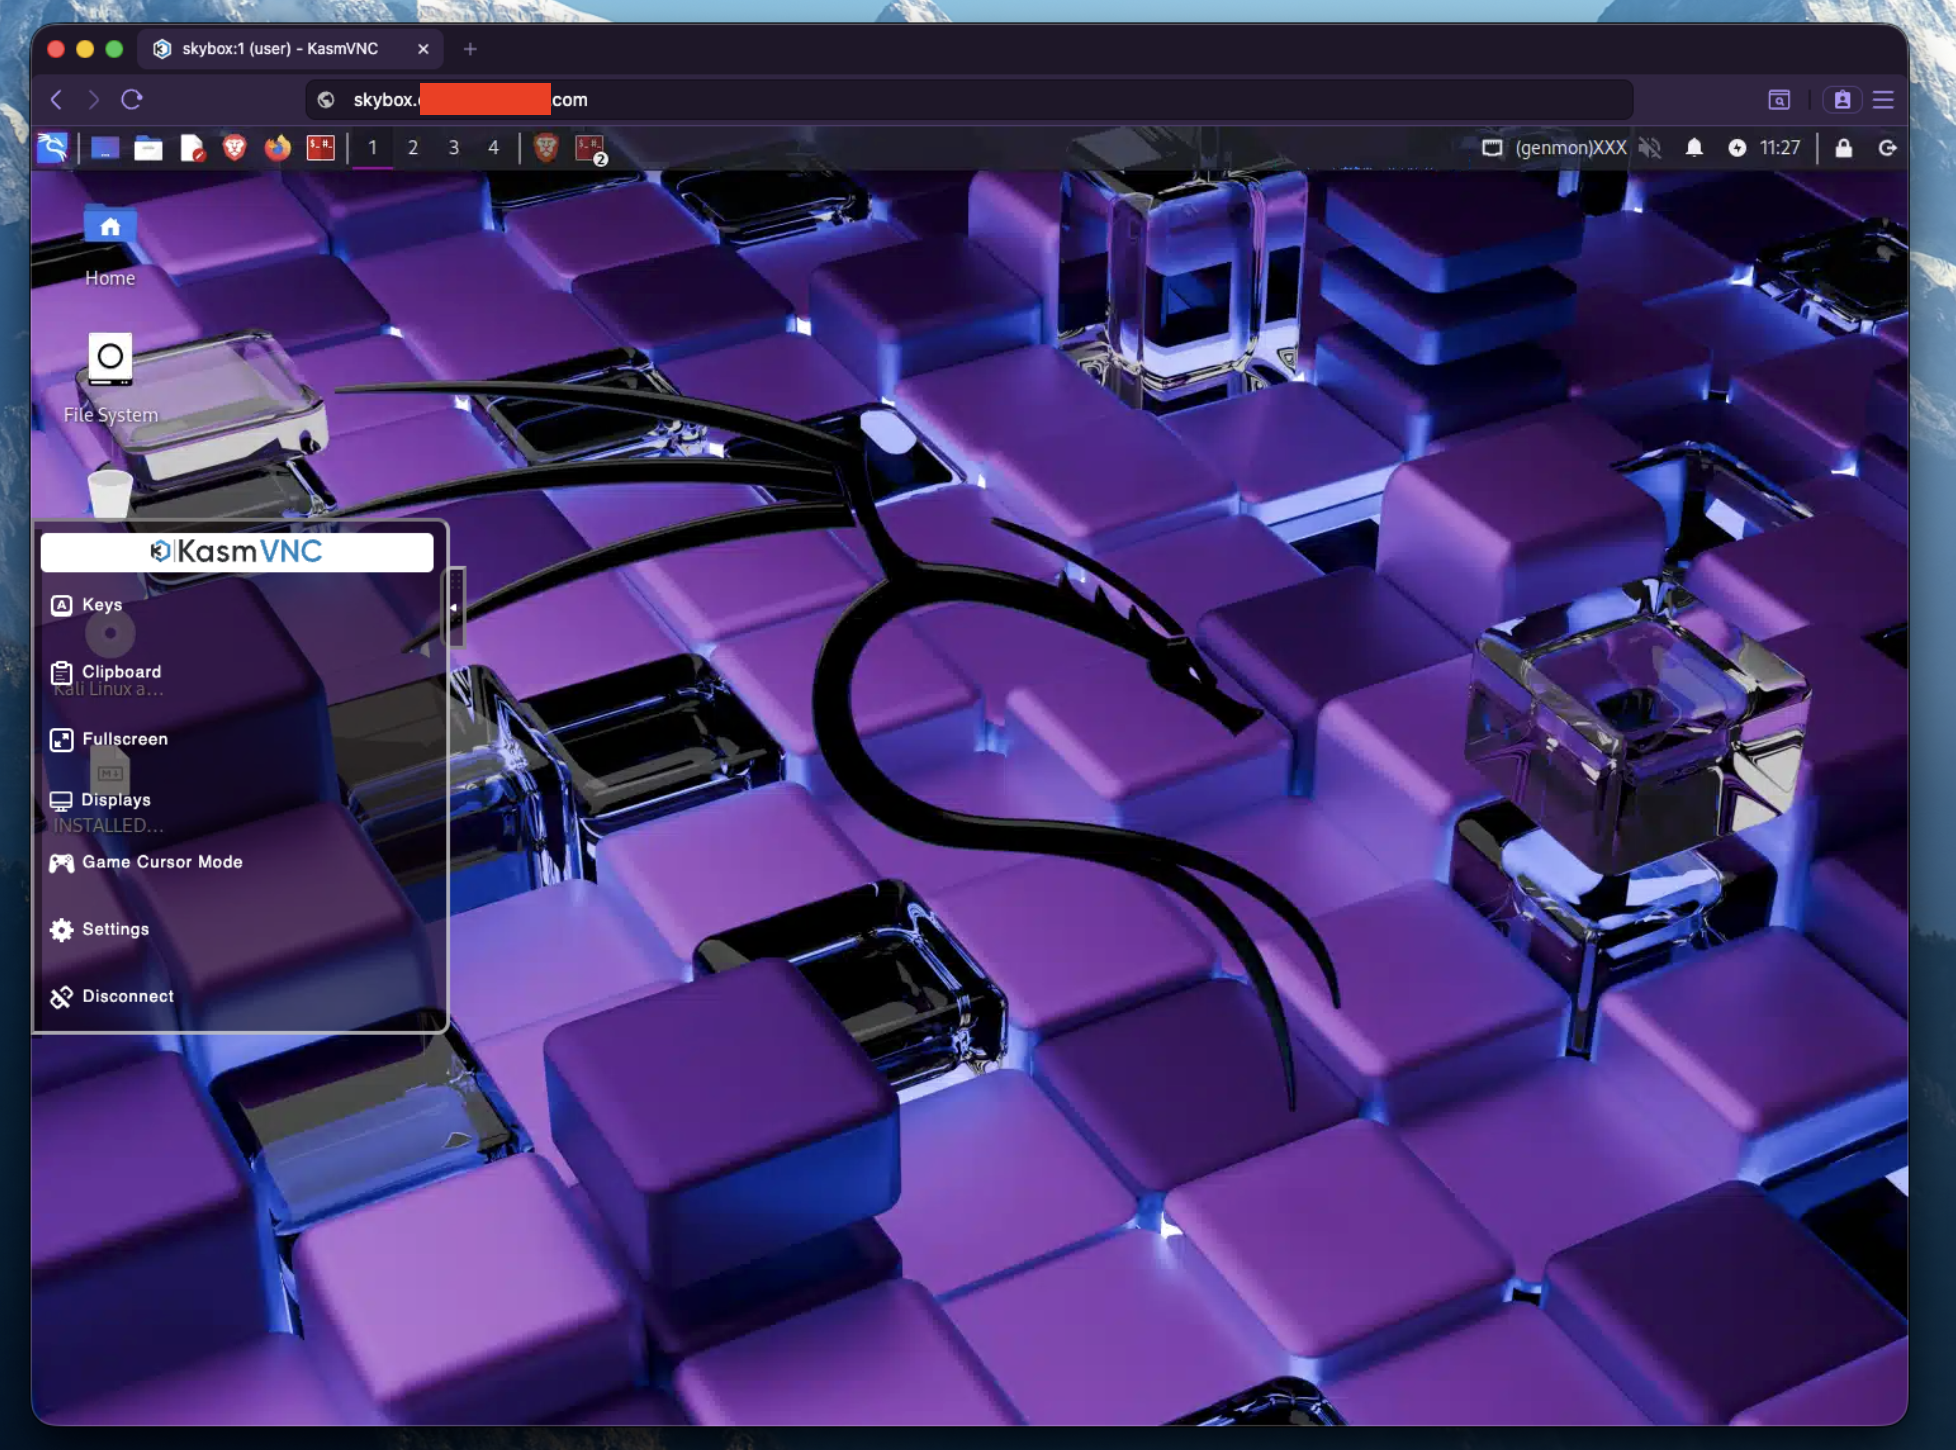Switch to workspace 1
The height and width of the screenshot is (1450, 1956).
[x=372, y=148]
